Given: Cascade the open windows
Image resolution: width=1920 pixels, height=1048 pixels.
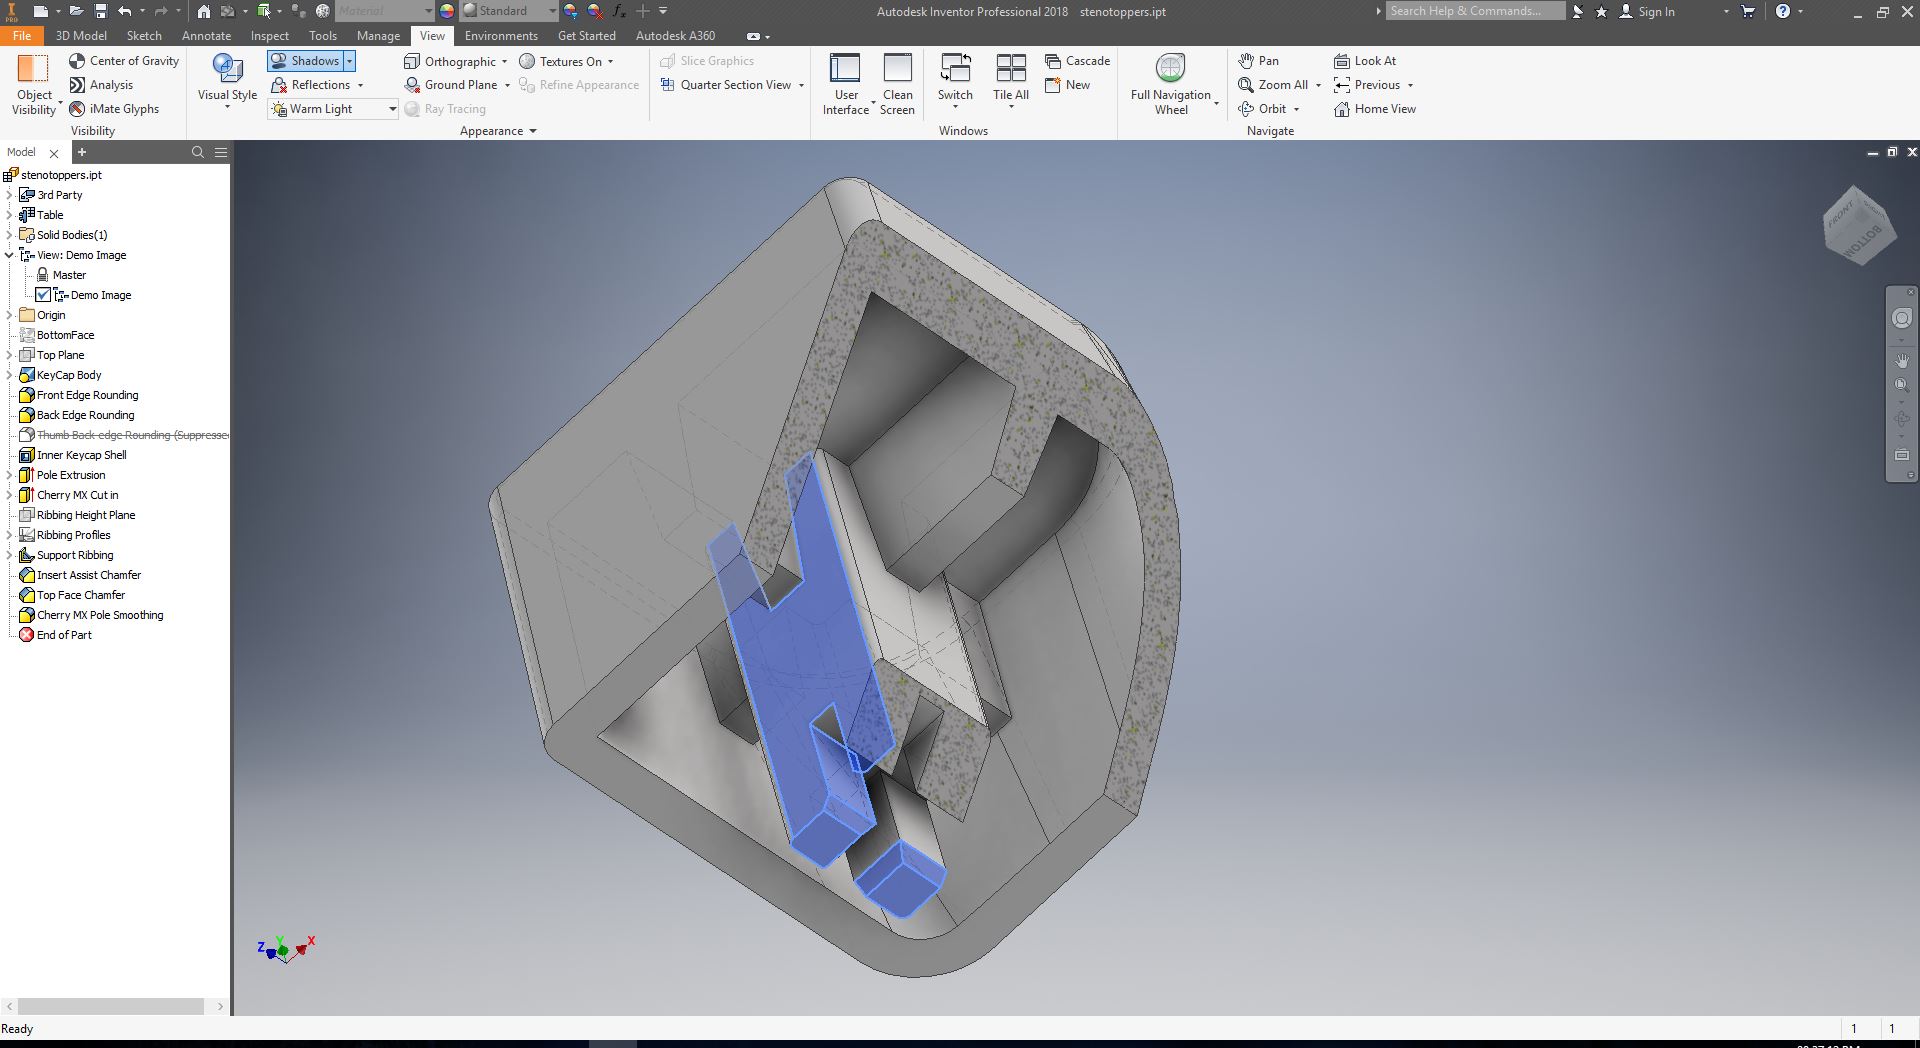Looking at the screenshot, I should (x=1077, y=61).
